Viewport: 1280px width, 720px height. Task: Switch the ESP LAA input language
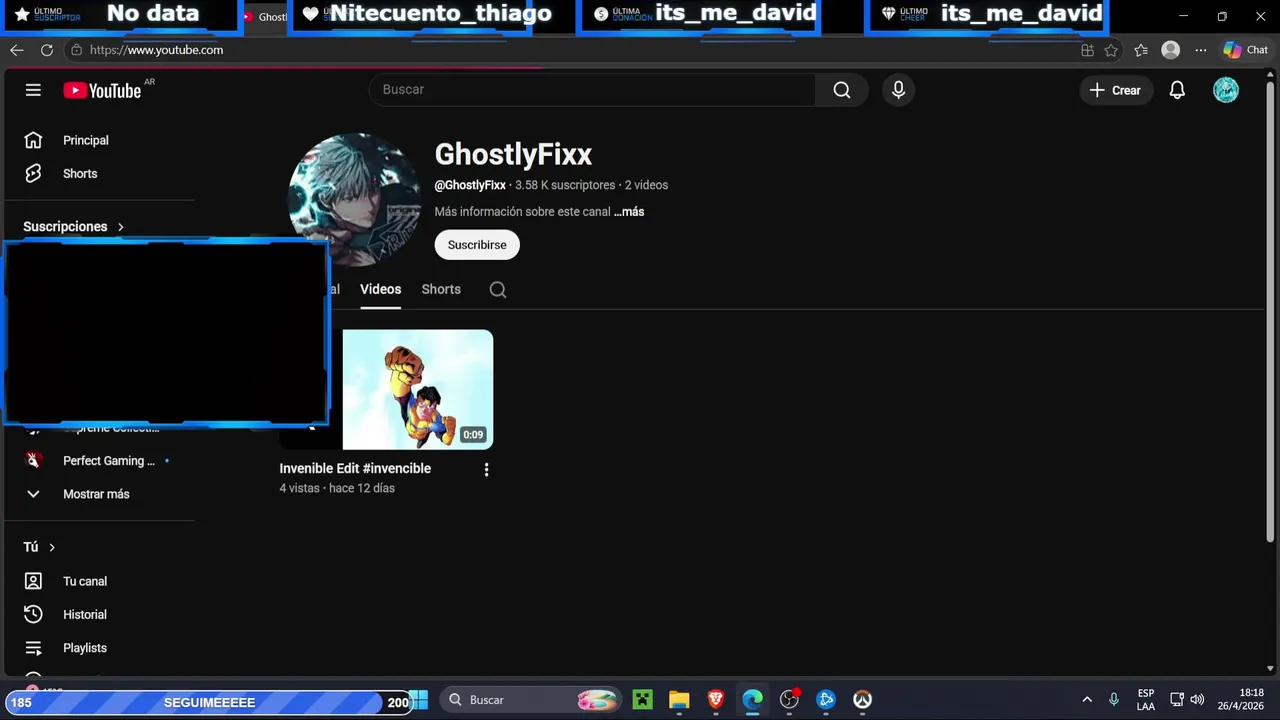1146,700
